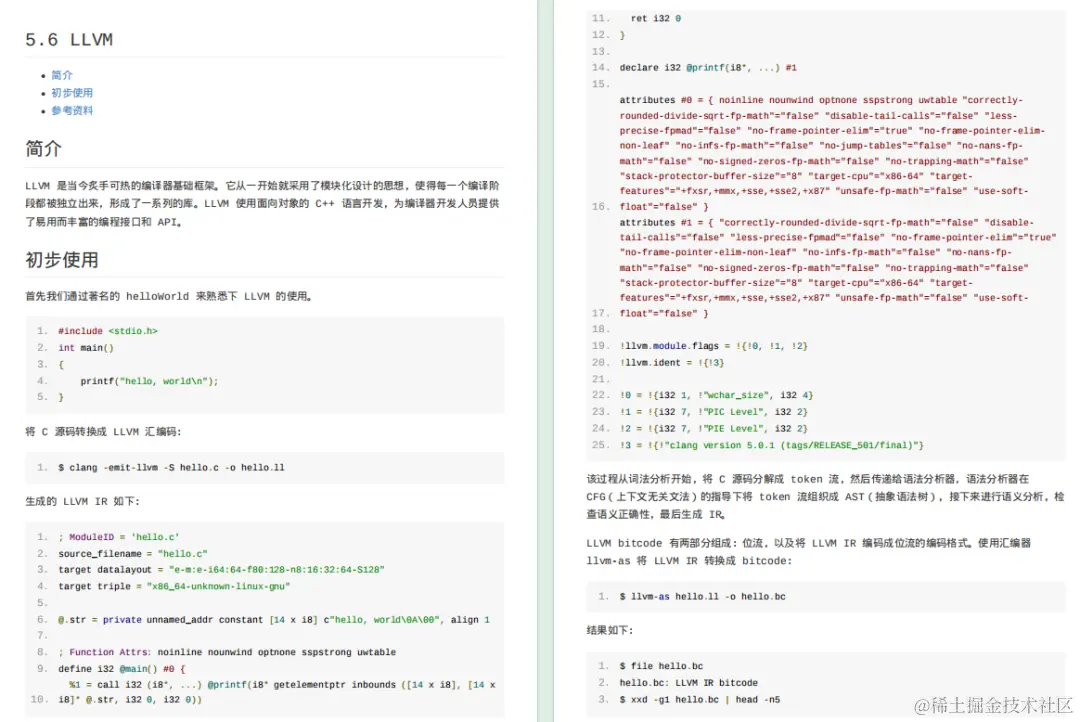The height and width of the screenshot is (722, 1080).
Task: Click the $ file hello.bc line
Action: click(x=661, y=666)
